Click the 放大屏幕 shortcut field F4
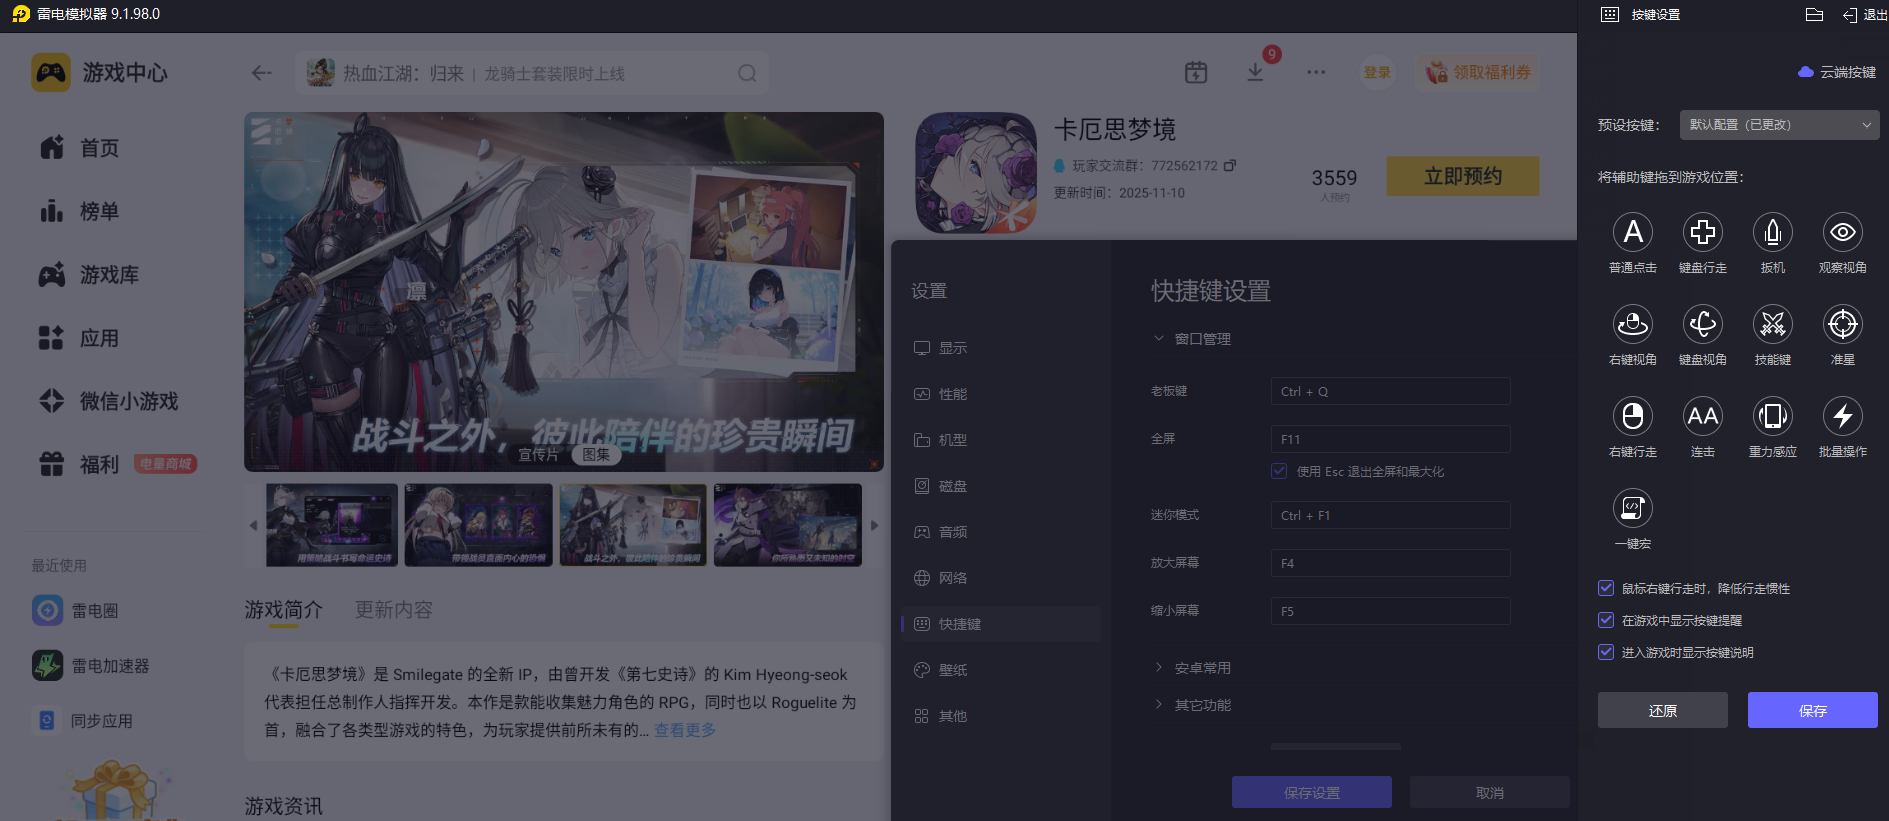The width and height of the screenshot is (1889, 821). (x=1391, y=563)
